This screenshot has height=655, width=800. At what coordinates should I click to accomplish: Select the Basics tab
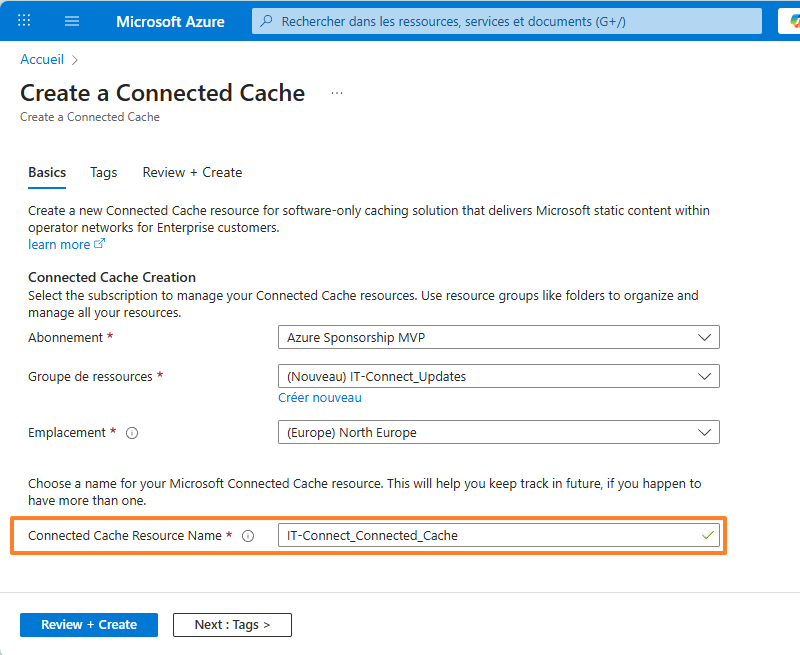click(47, 172)
